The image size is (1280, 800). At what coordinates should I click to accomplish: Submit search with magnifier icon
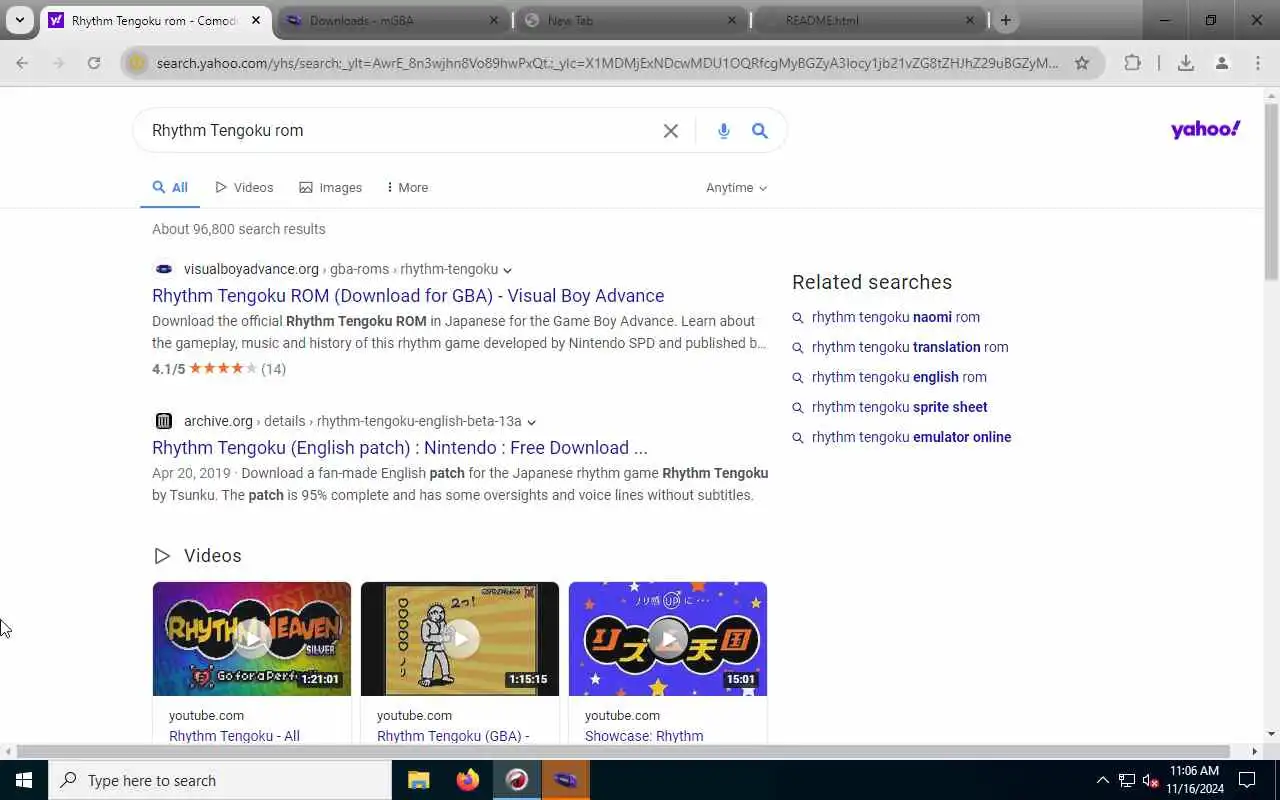(x=760, y=131)
